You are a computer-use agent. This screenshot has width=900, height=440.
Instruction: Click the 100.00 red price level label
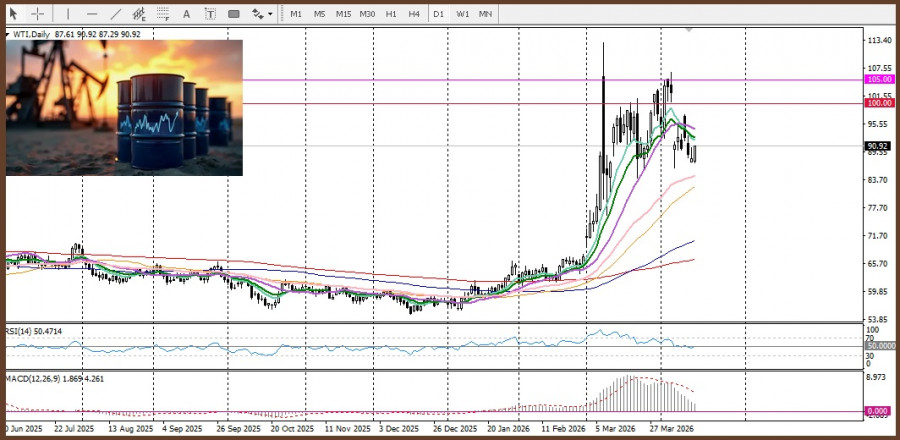(x=879, y=103)
